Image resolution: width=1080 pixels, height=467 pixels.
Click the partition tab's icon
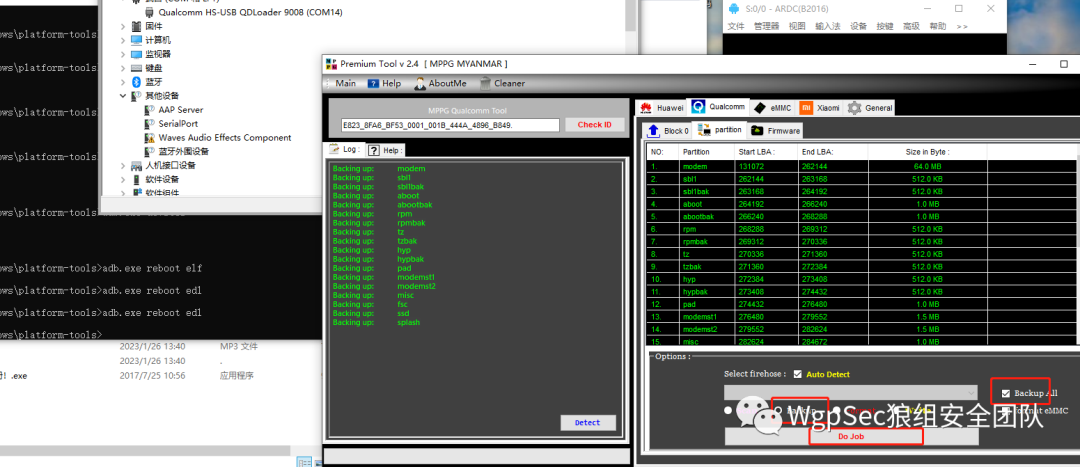click(704, 129)
